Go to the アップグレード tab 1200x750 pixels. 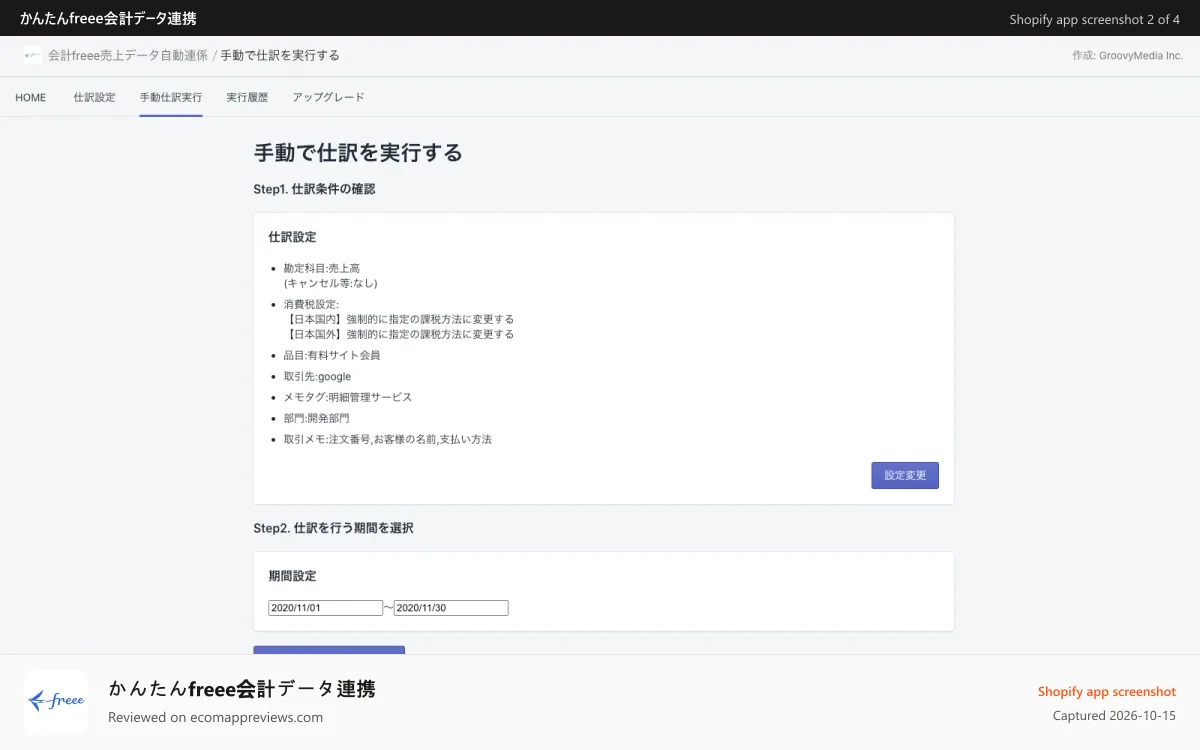point(328,97)
